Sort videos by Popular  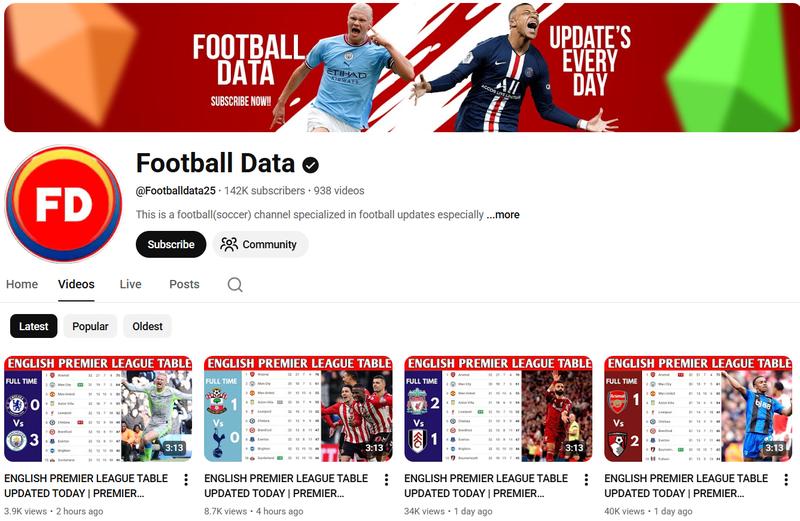90,326
